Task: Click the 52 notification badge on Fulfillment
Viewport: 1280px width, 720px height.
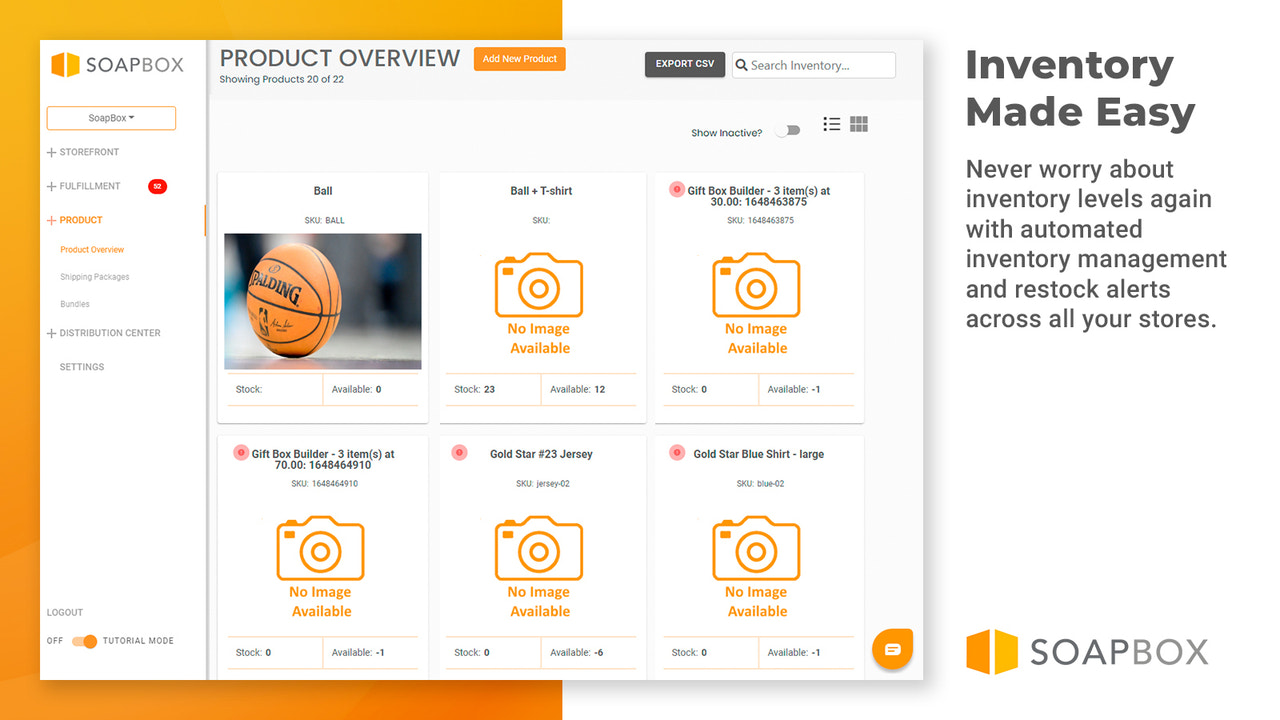Action: click(157, 186)
